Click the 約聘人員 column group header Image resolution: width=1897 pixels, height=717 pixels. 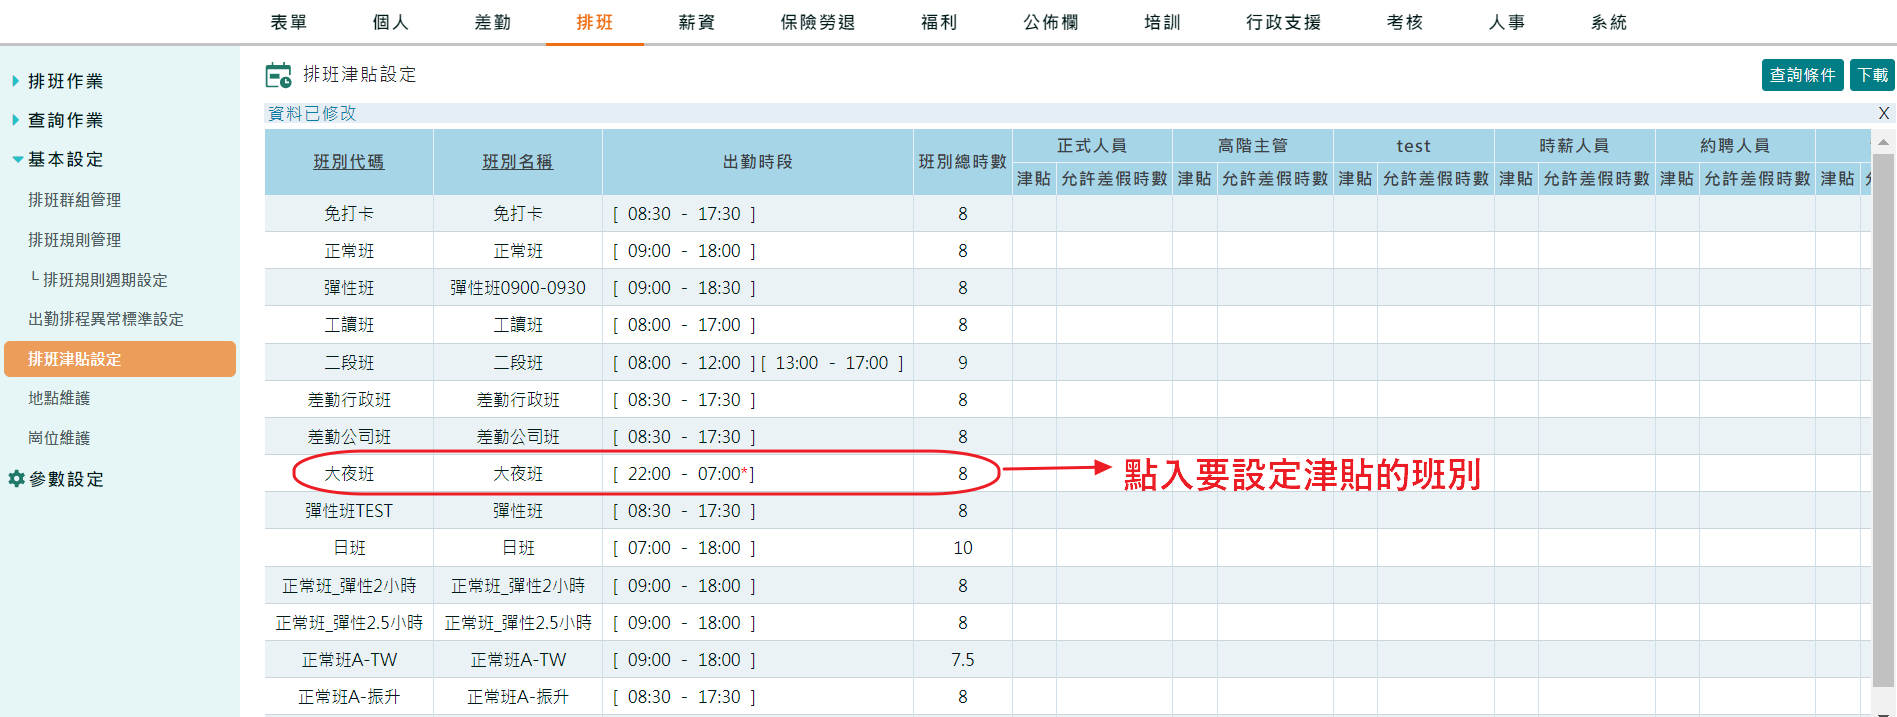pyautogui.click(x=1736, y=146)
